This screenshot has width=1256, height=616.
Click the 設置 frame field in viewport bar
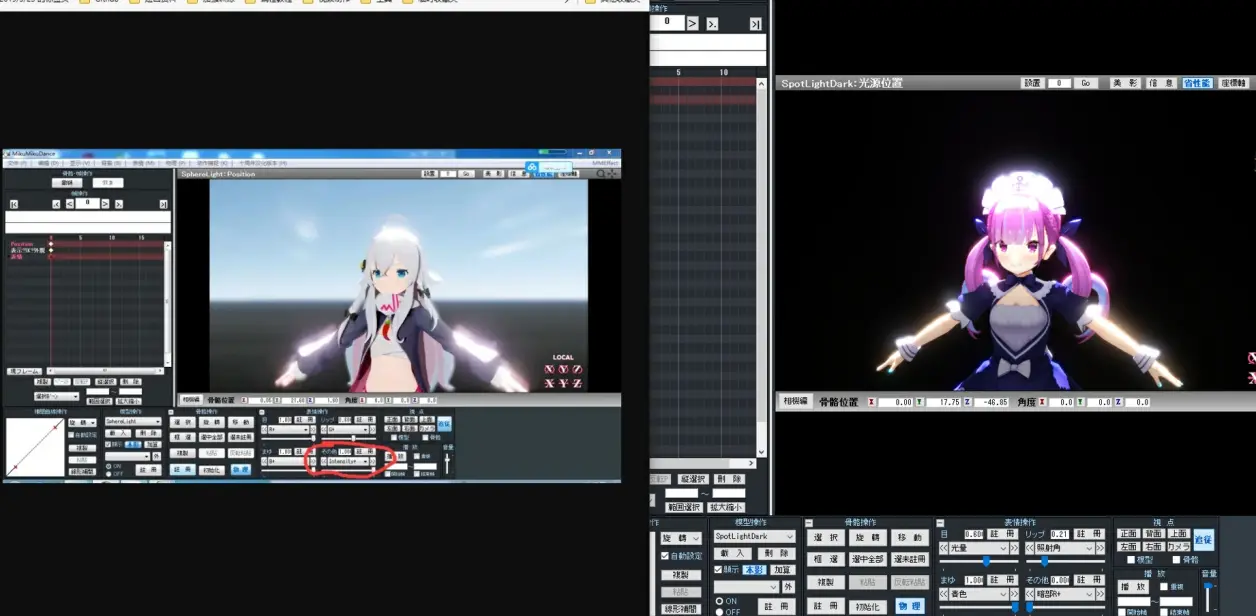coord(1059,83)
